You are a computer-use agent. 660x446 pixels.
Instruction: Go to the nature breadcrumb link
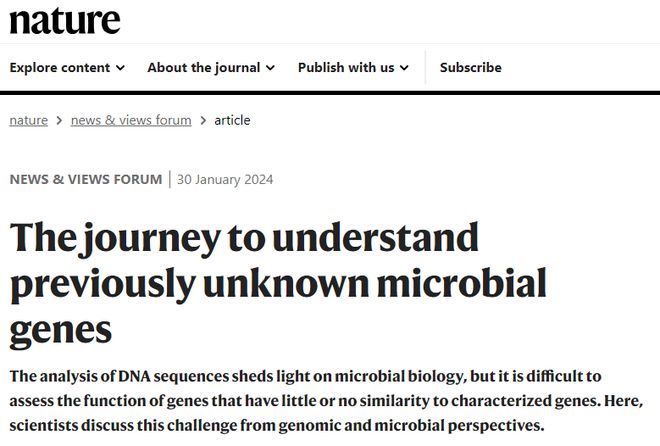click(28, 120)
